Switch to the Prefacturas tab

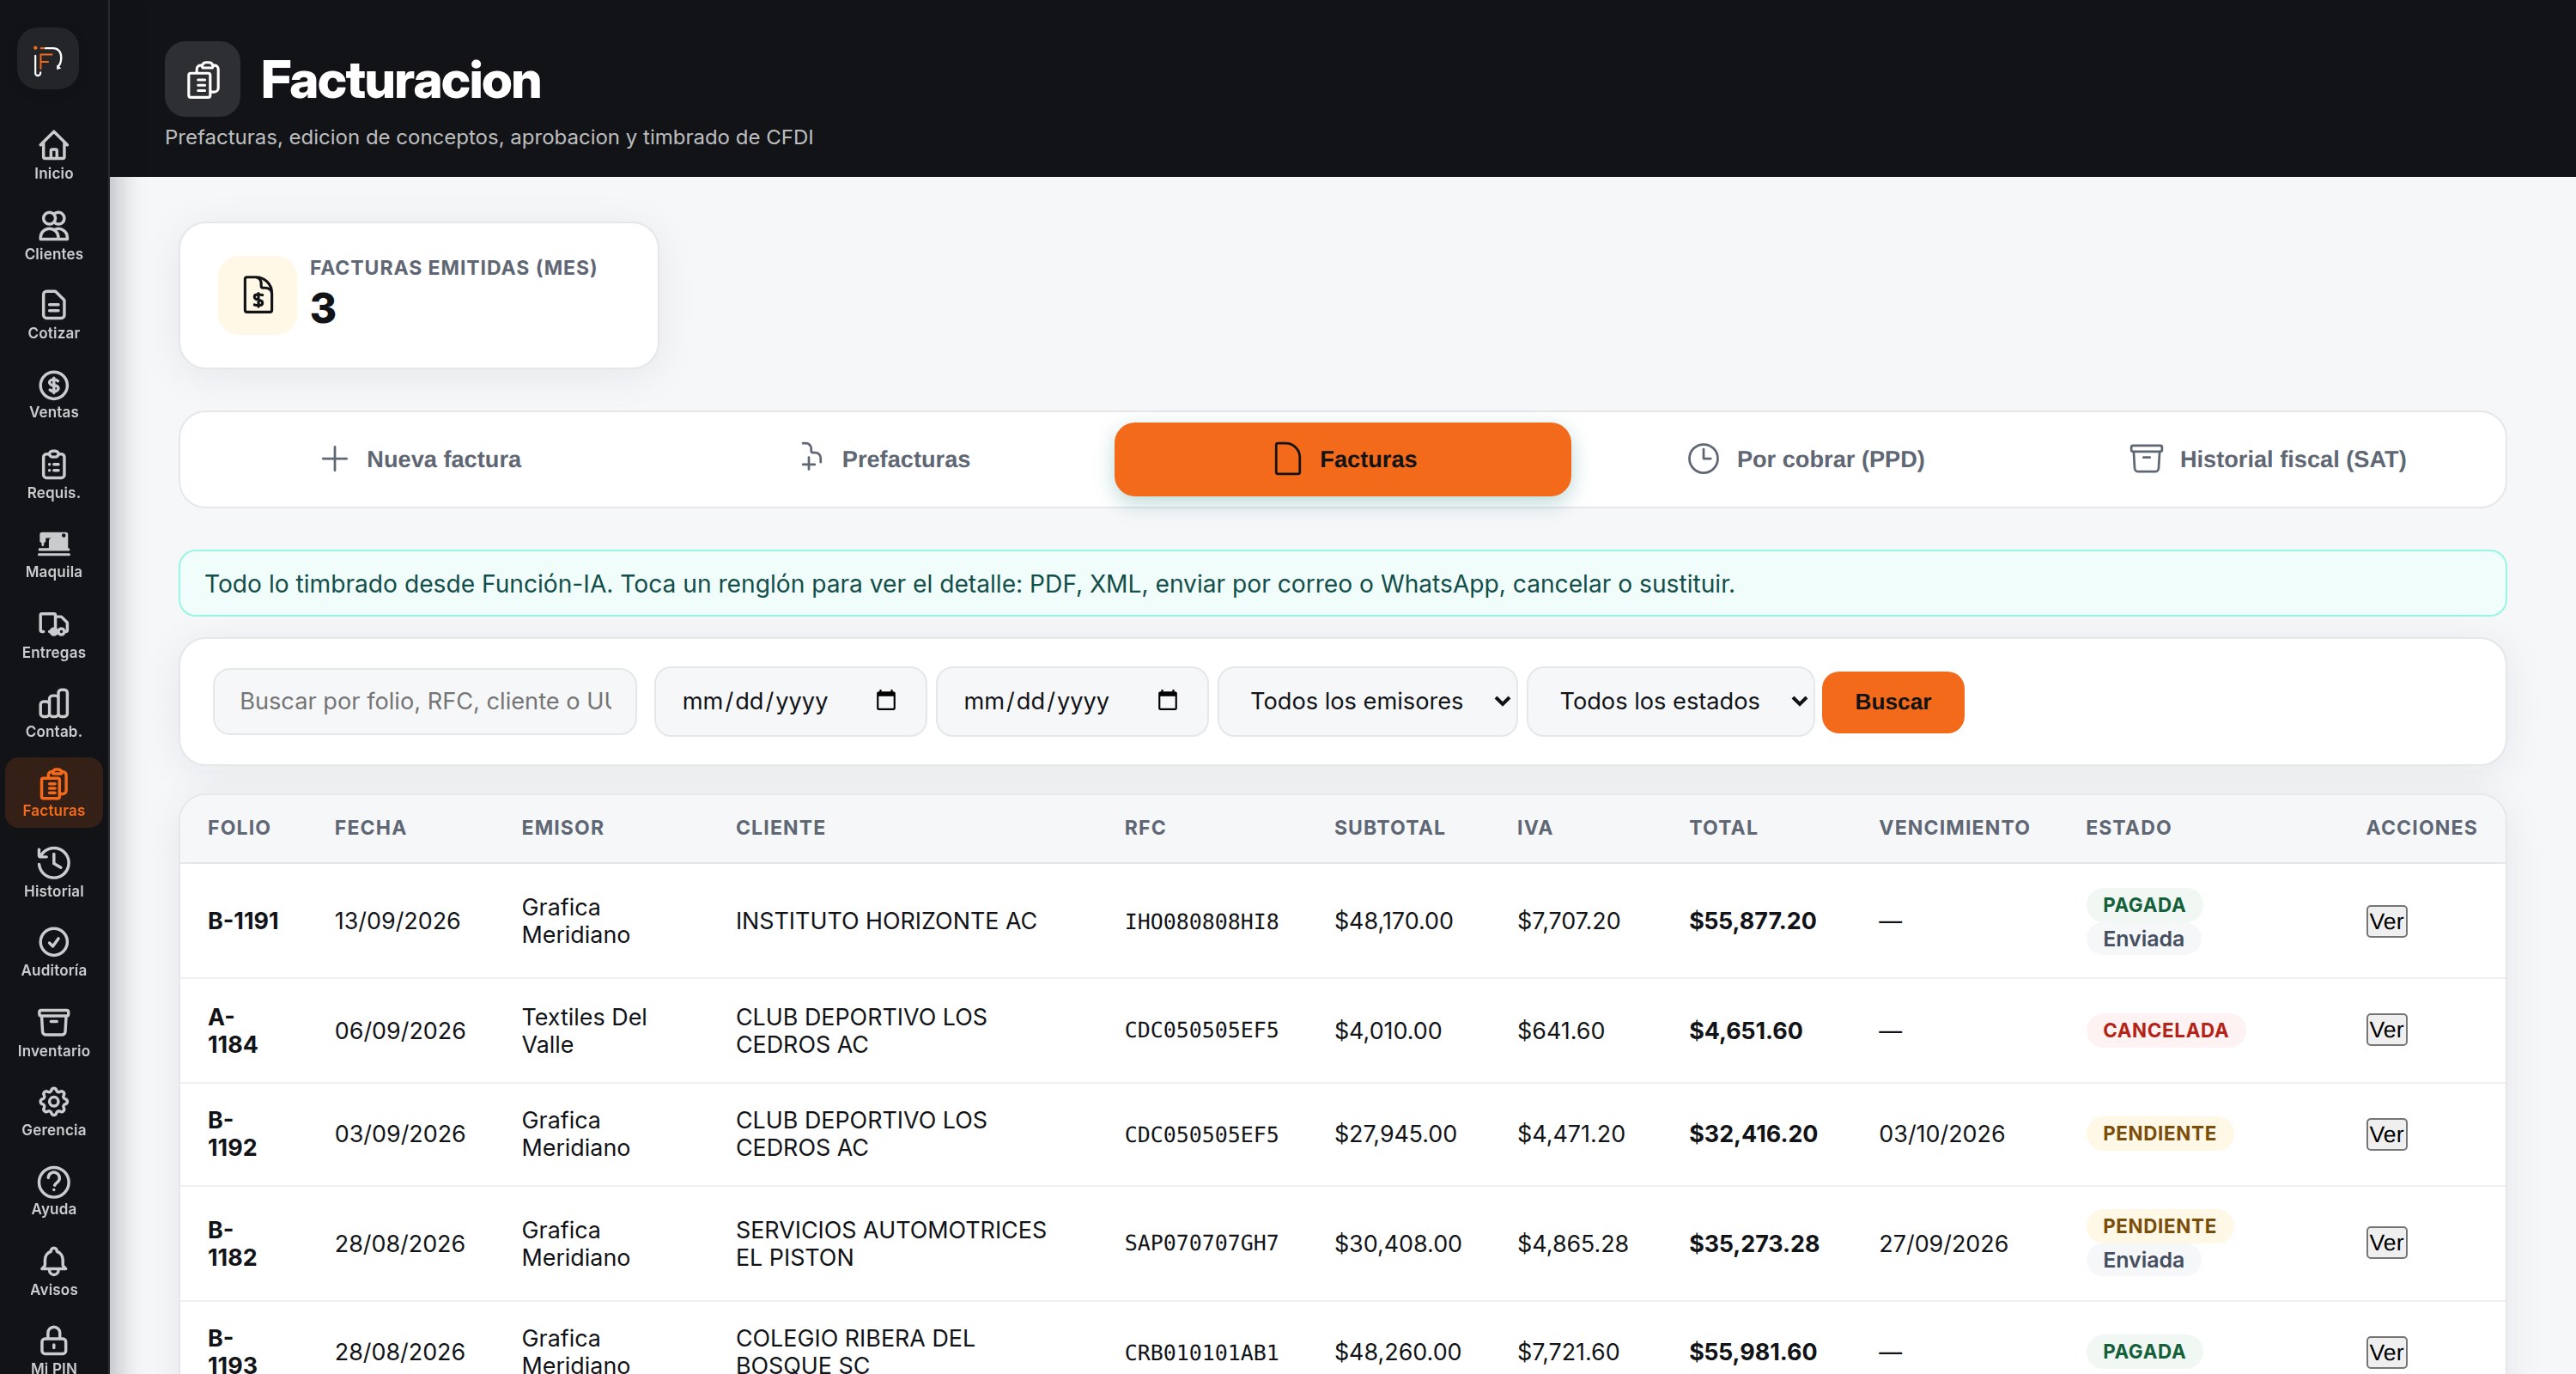884,459
